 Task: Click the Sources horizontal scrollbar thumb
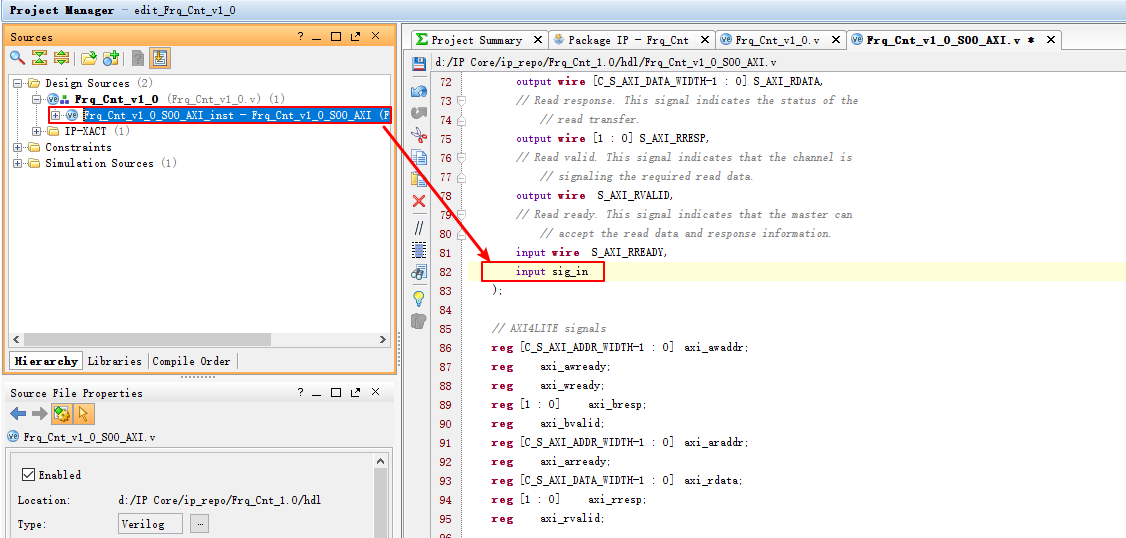[146, 339]
